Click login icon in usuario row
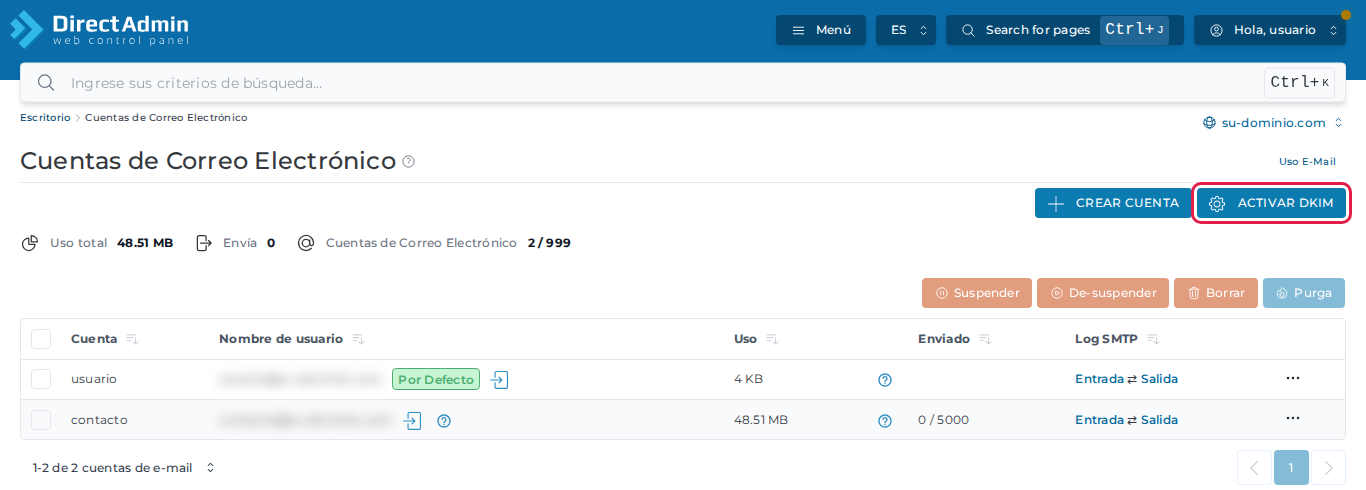Image resolution: width=1366 pixels, height=490 pixels. pyautogui.click(x=500, y=380)
